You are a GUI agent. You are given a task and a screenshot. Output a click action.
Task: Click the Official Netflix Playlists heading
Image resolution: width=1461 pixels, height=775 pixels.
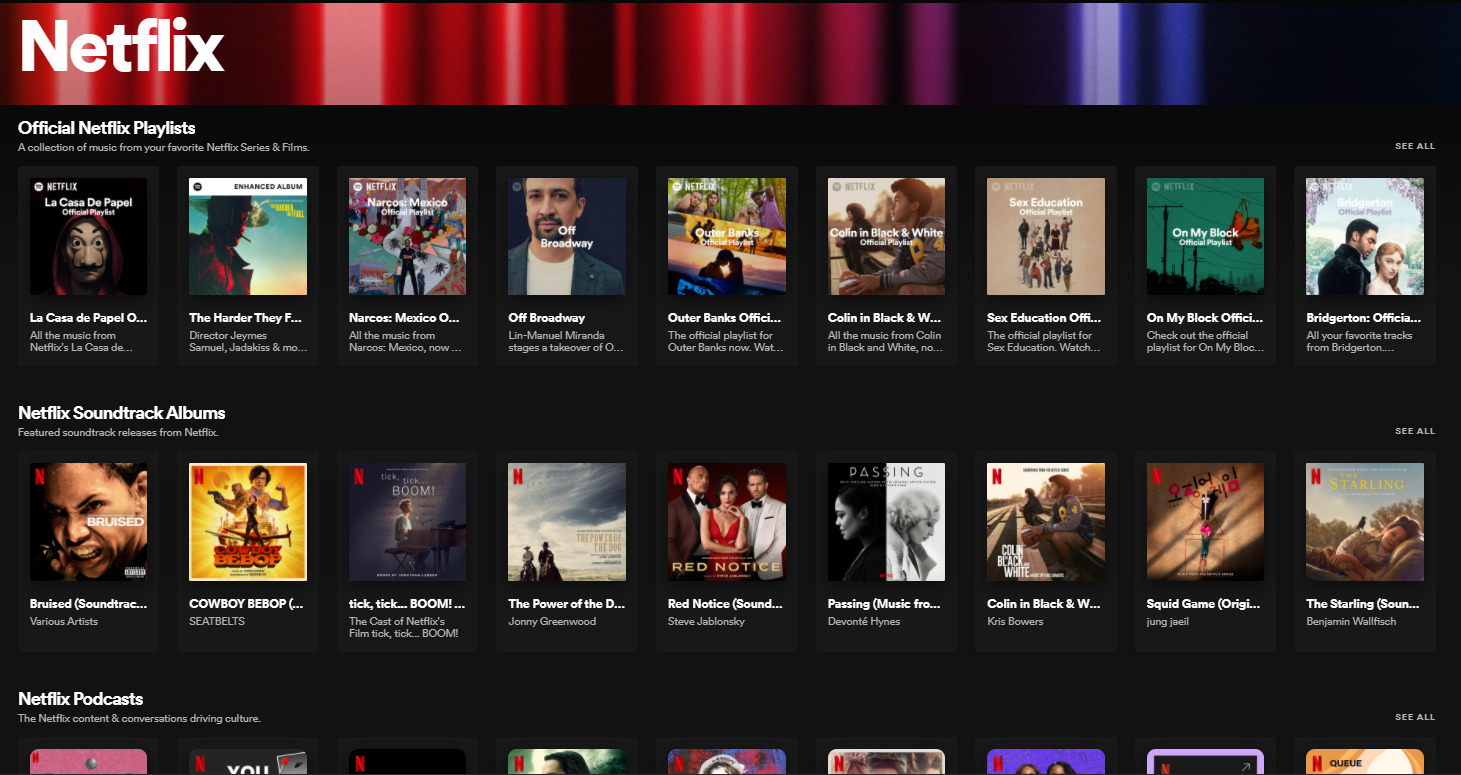pyautogui.click(x=107, y=128)
